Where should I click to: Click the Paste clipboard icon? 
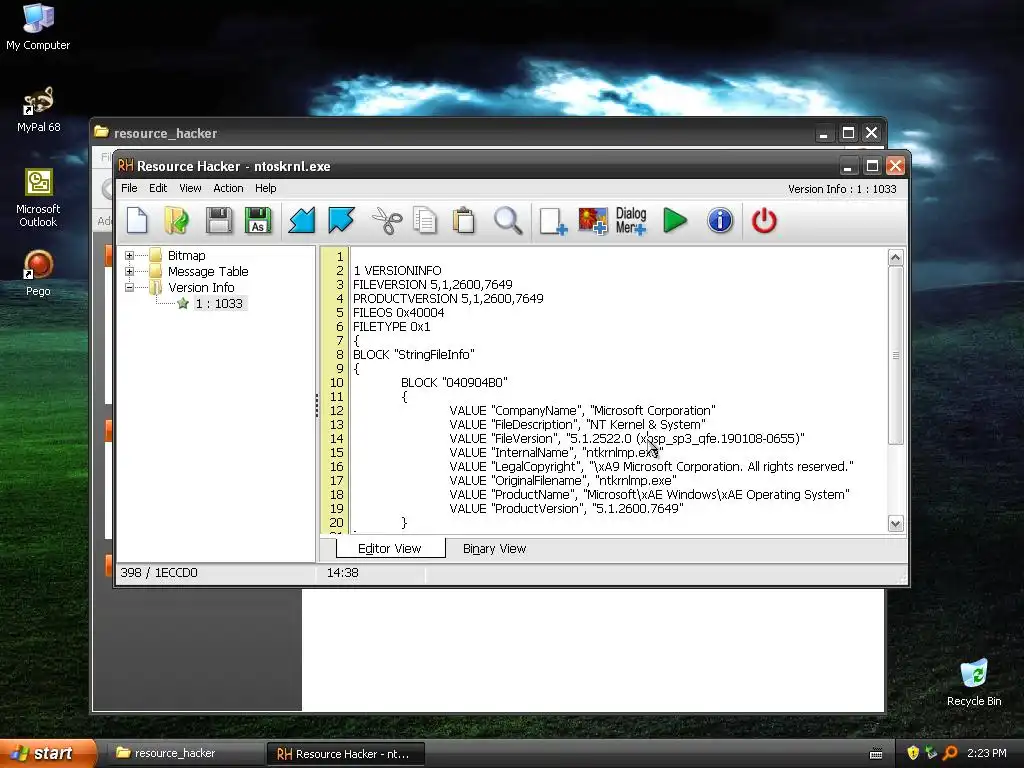pyautogui.click(x=464, y=221)
